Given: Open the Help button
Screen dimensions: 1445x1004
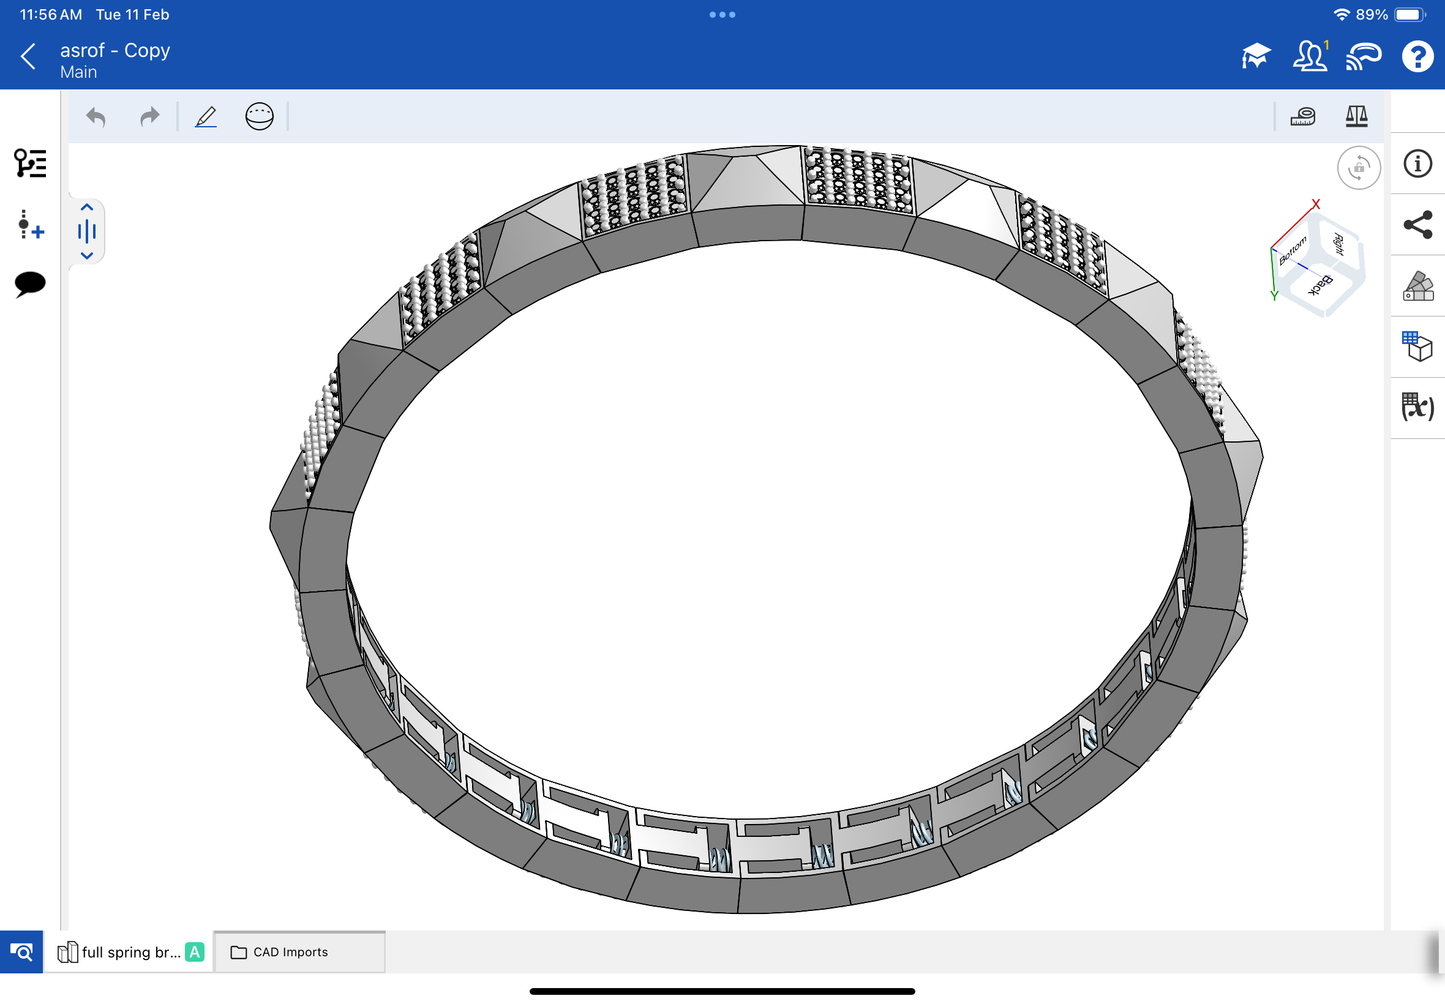Looking at the screenshot, I should click(1417, 57).
